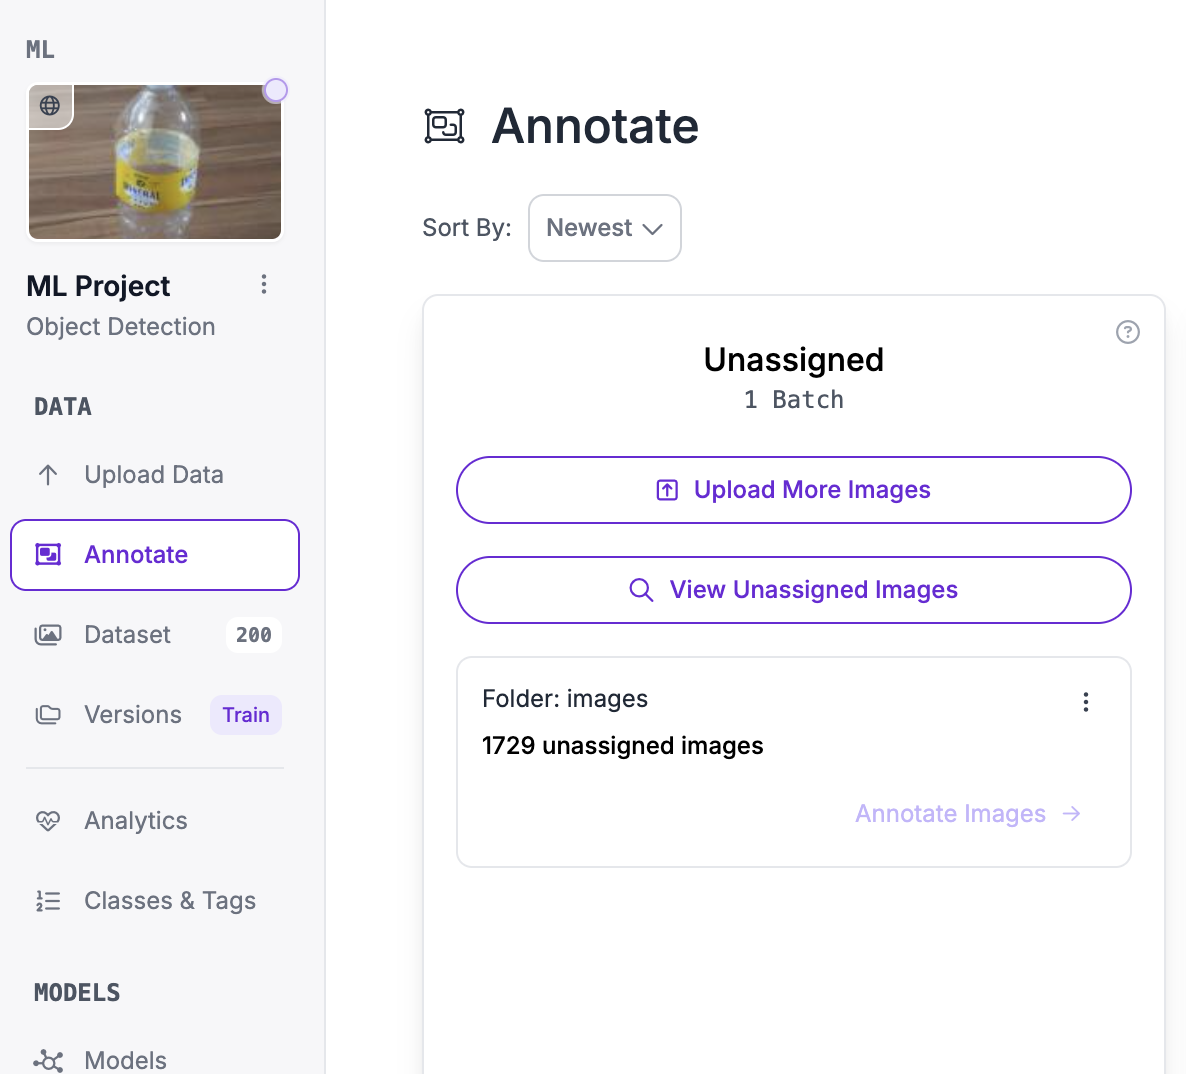Image resolution: width=1186 pixels, height=1074 pixels.
Task: Click the help question mark icon
Action: 1127,332
